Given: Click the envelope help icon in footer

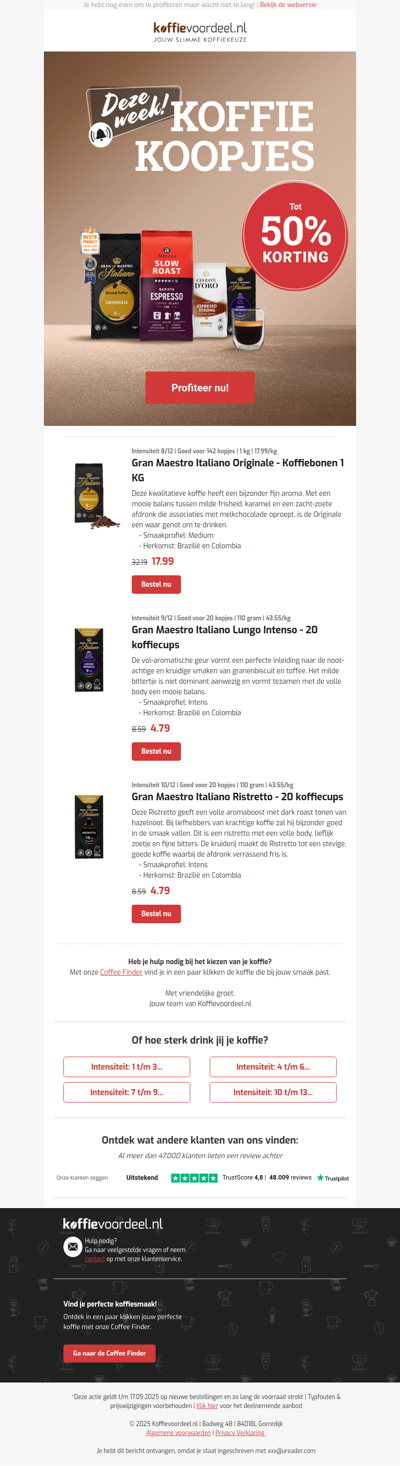Looking at the screenshot, I should click(x=72, y=1247).
